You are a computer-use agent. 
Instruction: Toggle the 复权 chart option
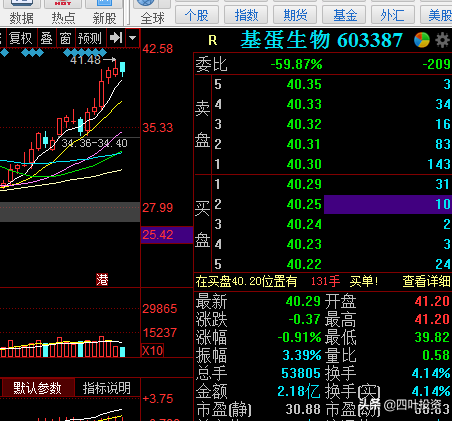tap(21, 38)
